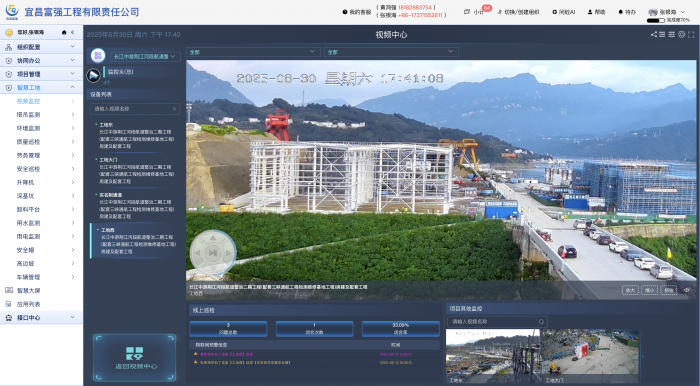700x386 pixels.
Task: Select the 工地大门 camera thumbnail
Action: coord(590,357)
